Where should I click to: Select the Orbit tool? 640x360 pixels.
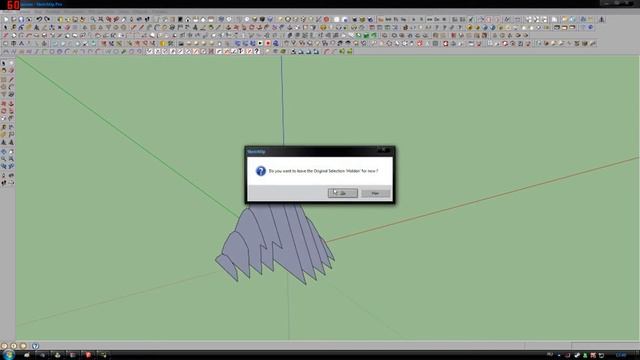click(x=4, y=152)
